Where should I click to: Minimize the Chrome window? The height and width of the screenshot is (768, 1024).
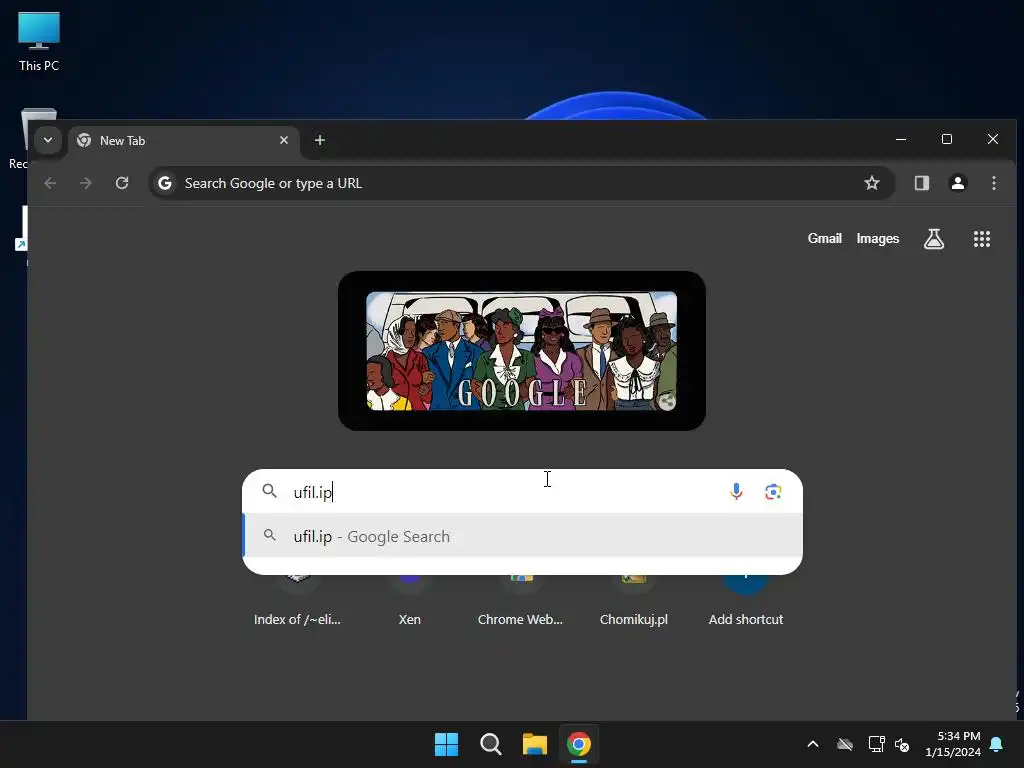[x=901, y=139]
